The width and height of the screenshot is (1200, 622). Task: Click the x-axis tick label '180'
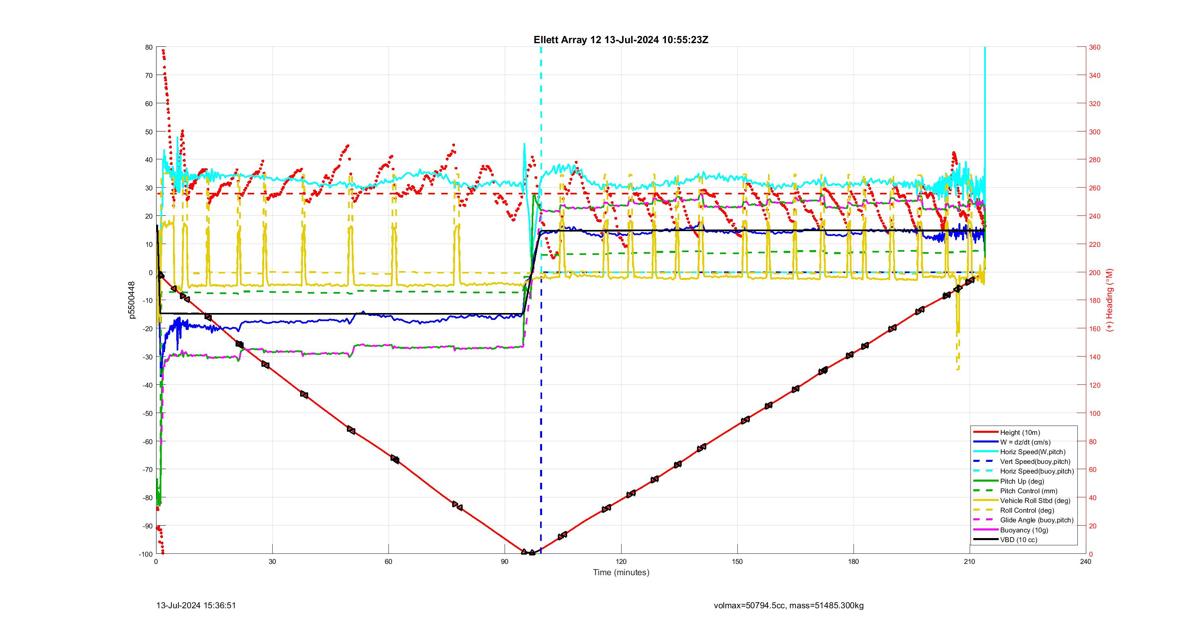click(853, 562)
